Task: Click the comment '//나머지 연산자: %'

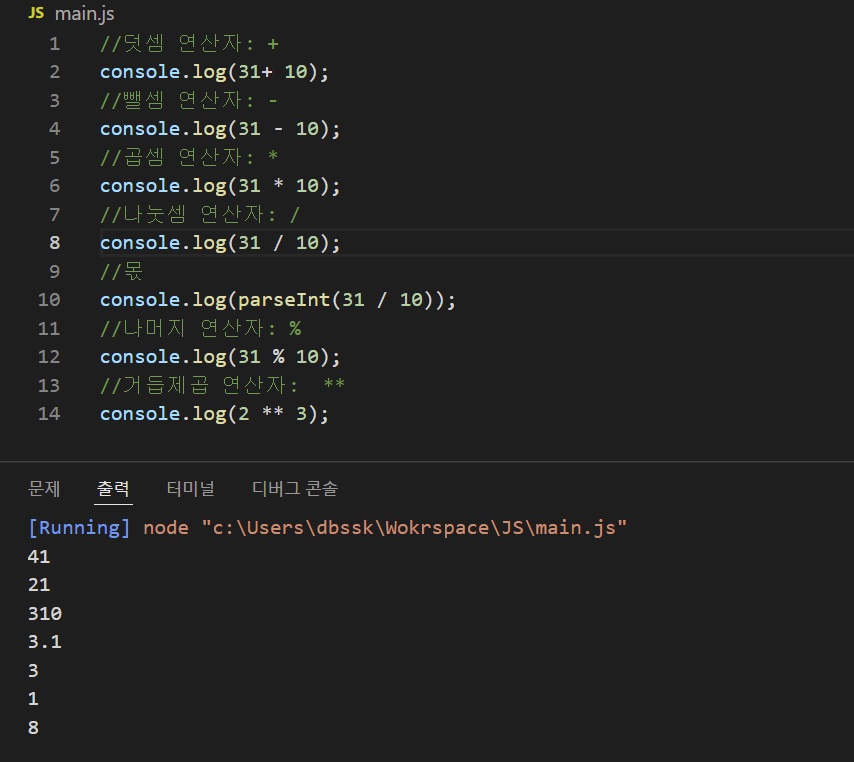Action: click(x=200, y=328)
